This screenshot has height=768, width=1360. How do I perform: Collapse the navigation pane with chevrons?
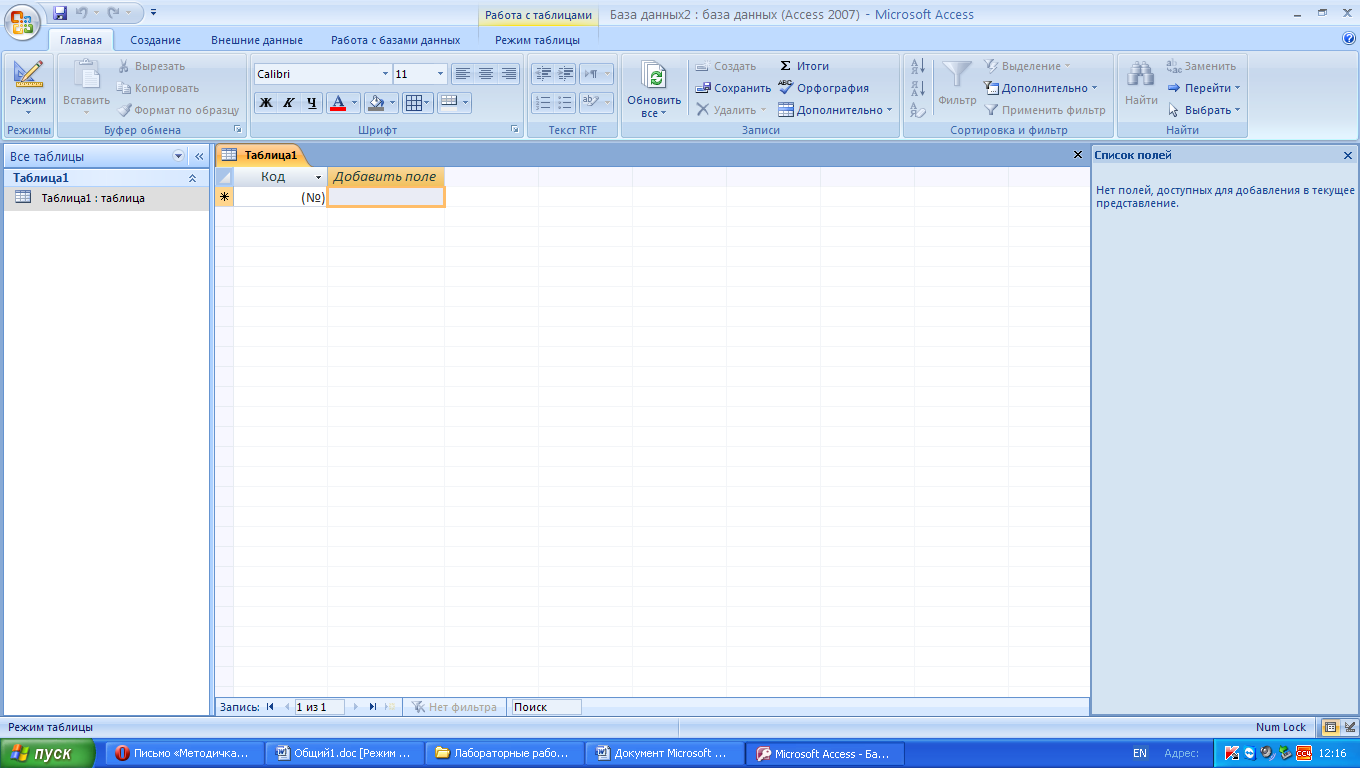point(198,156)
